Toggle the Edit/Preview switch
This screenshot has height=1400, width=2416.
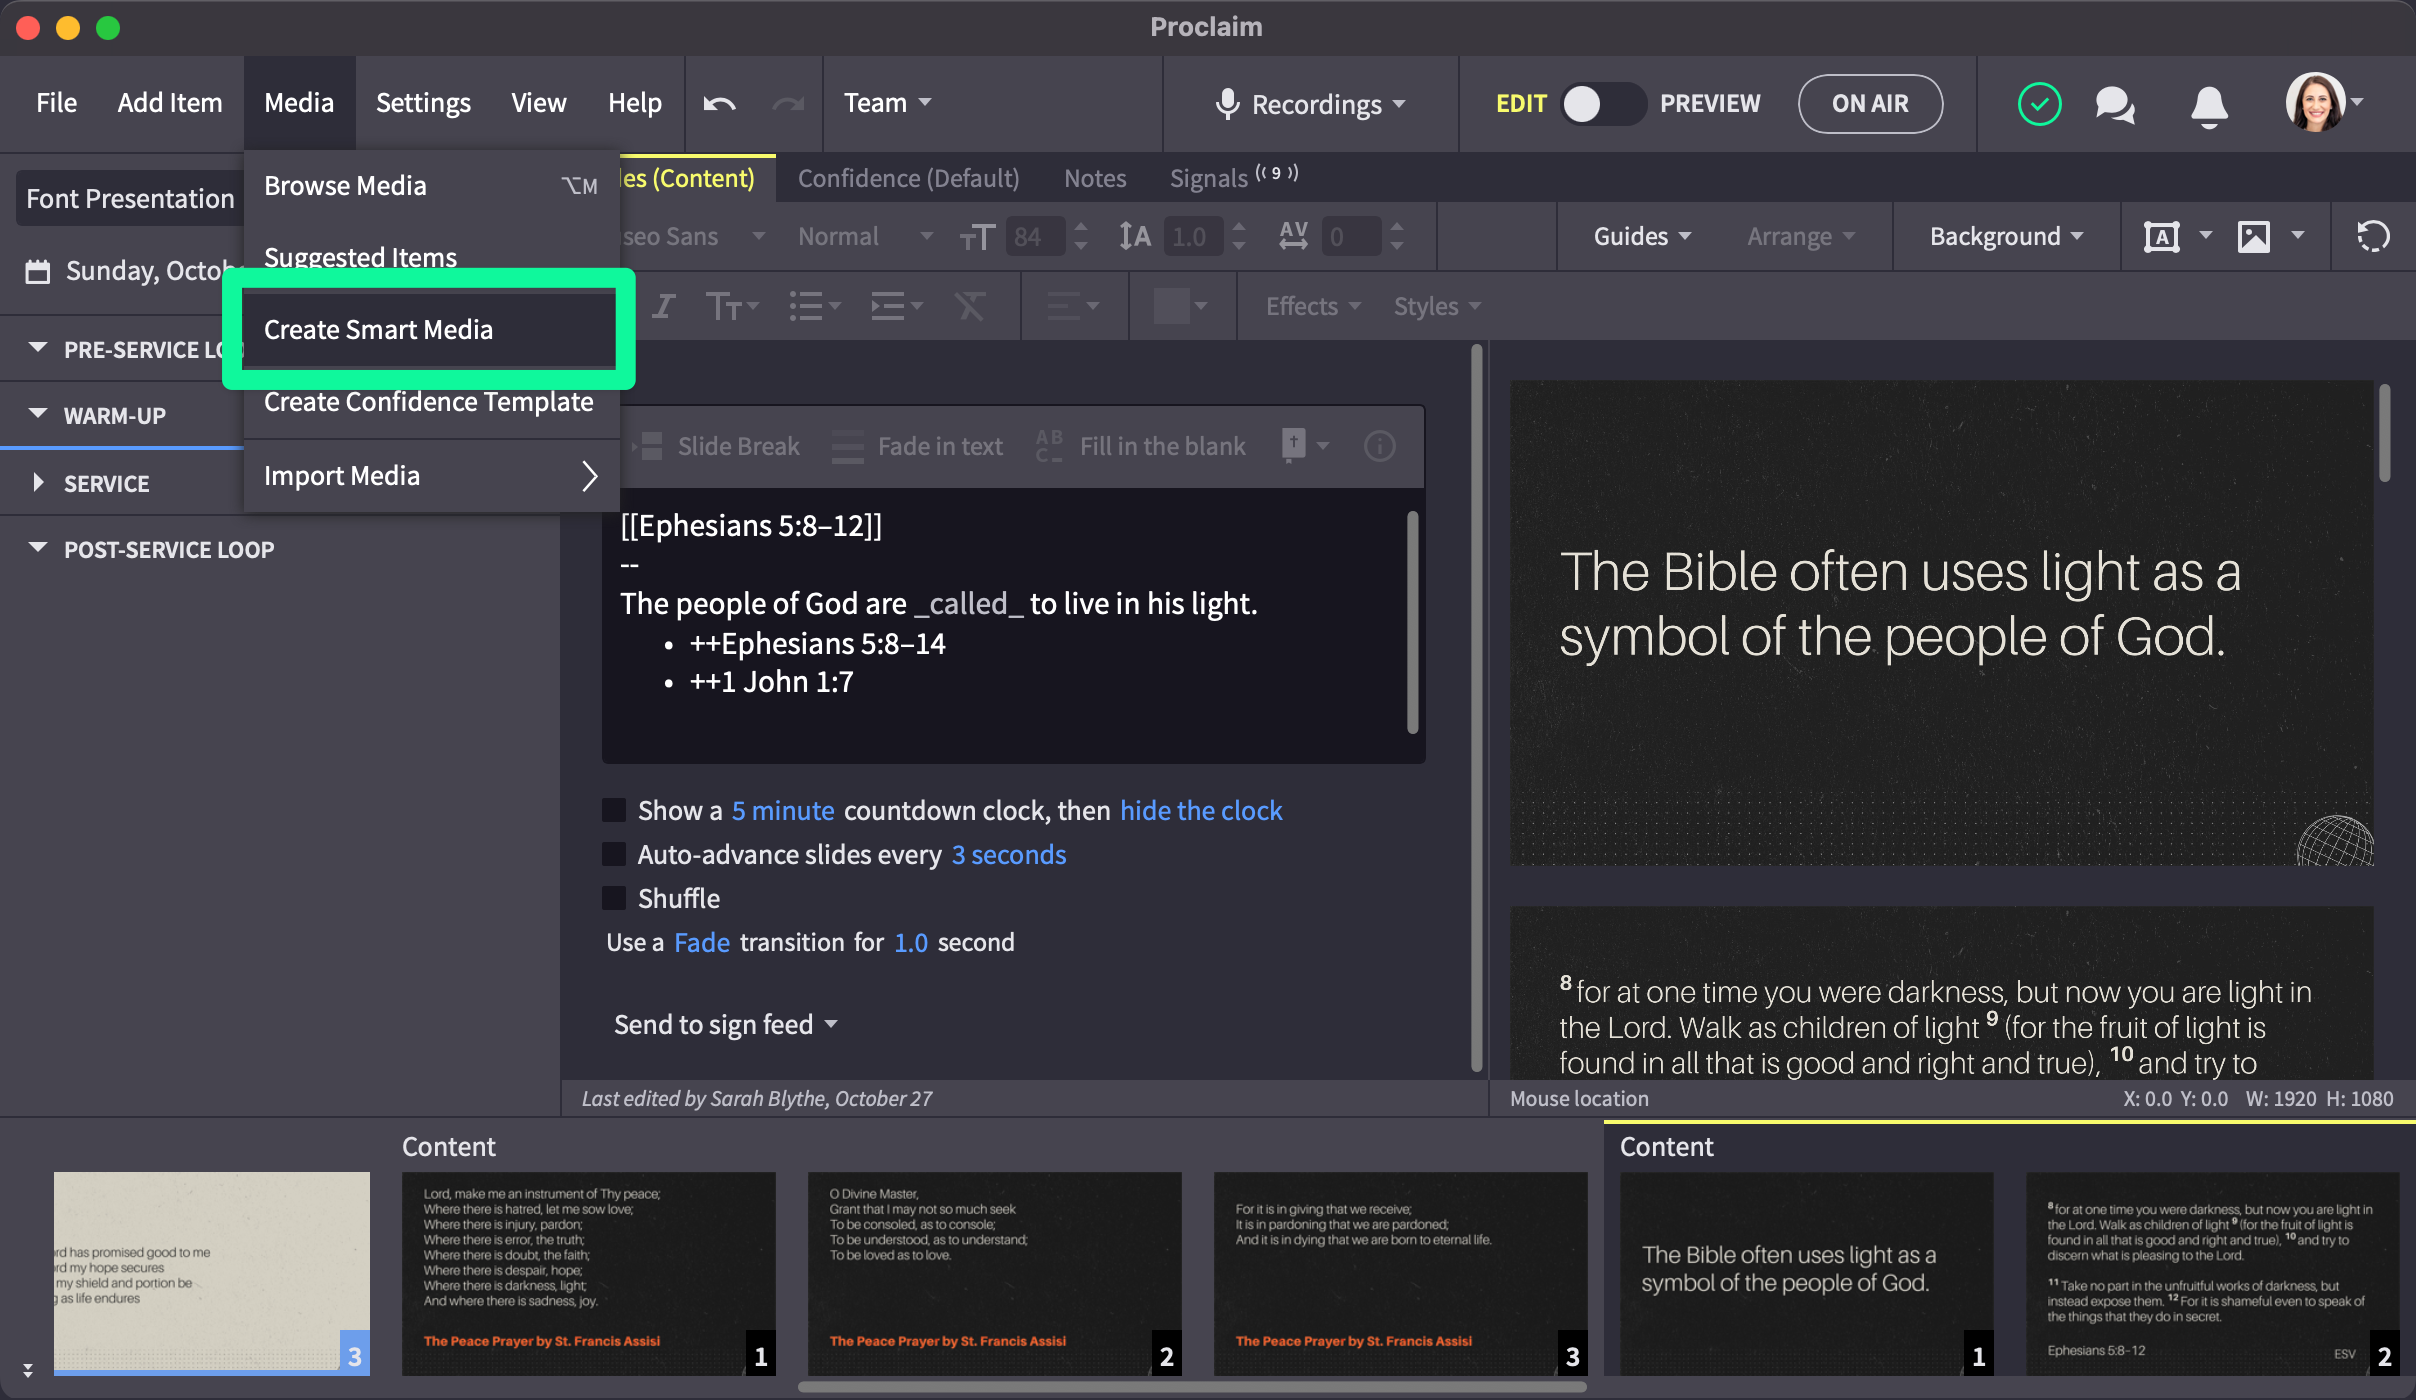[1602, 104]
